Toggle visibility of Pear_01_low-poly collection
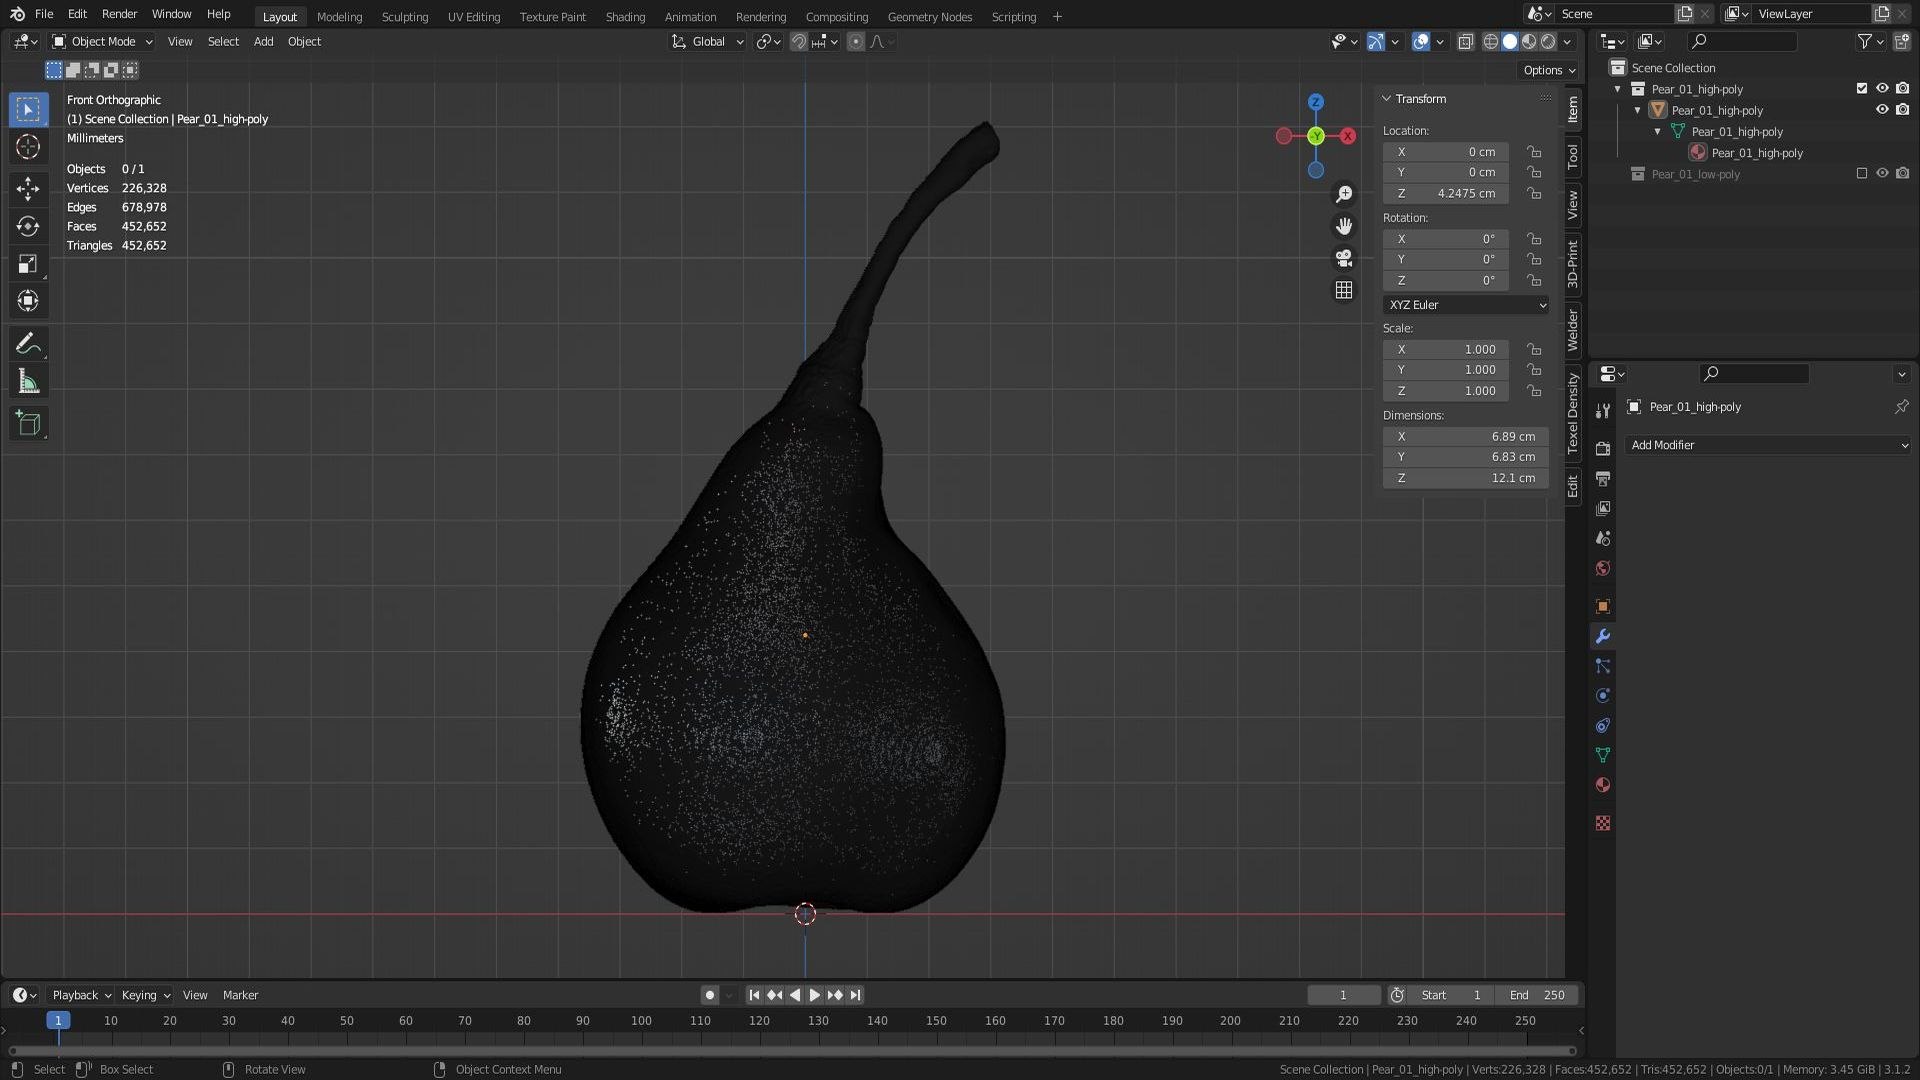This screenshot has height=1080, width=1920. pyautogui.click(x=1882, y=174)
